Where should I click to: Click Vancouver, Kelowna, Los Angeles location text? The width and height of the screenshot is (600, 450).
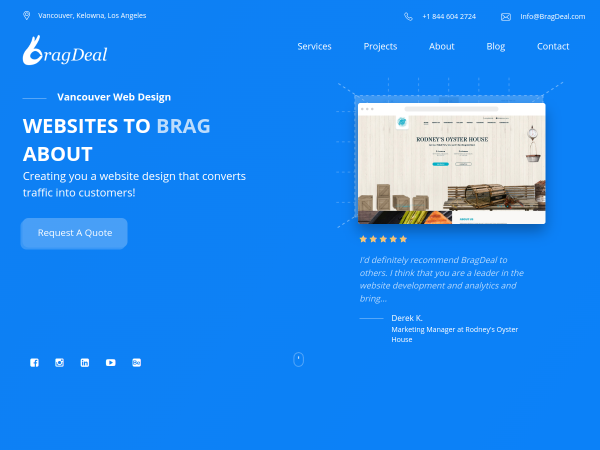pyautogui.click(x=92, y=16)
